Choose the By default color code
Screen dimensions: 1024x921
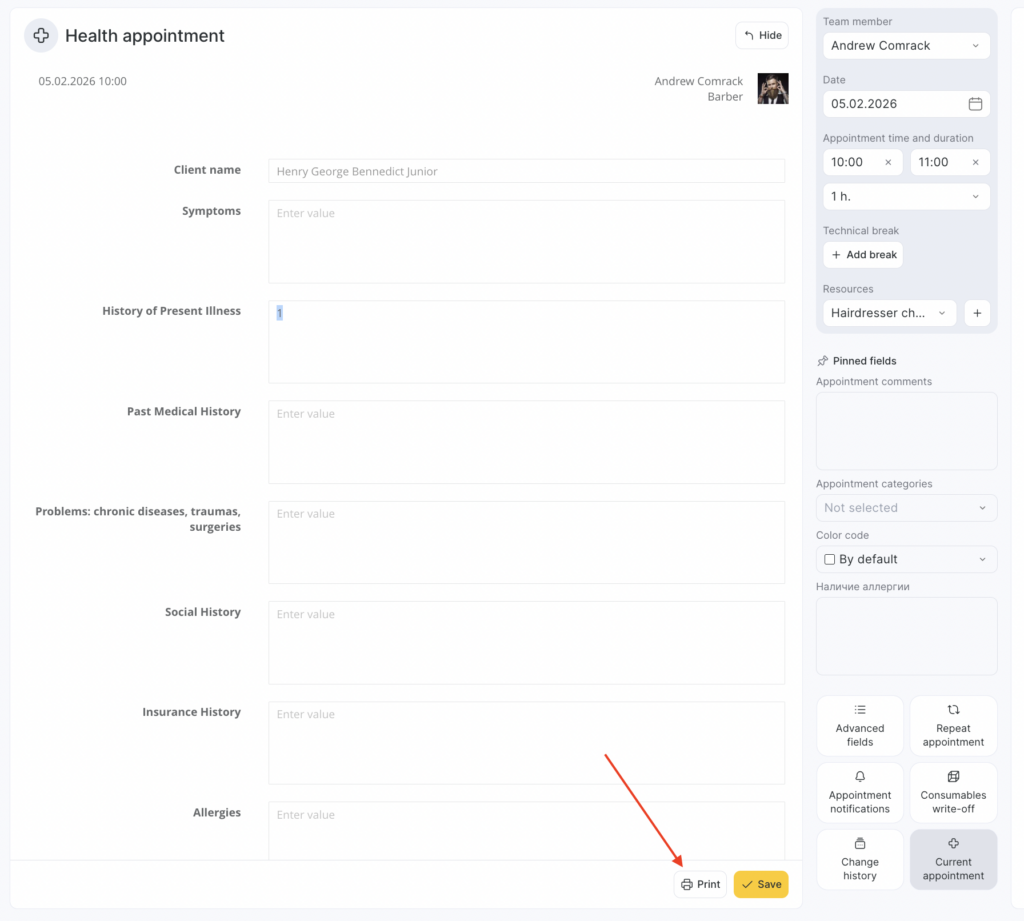click(906, 559)
